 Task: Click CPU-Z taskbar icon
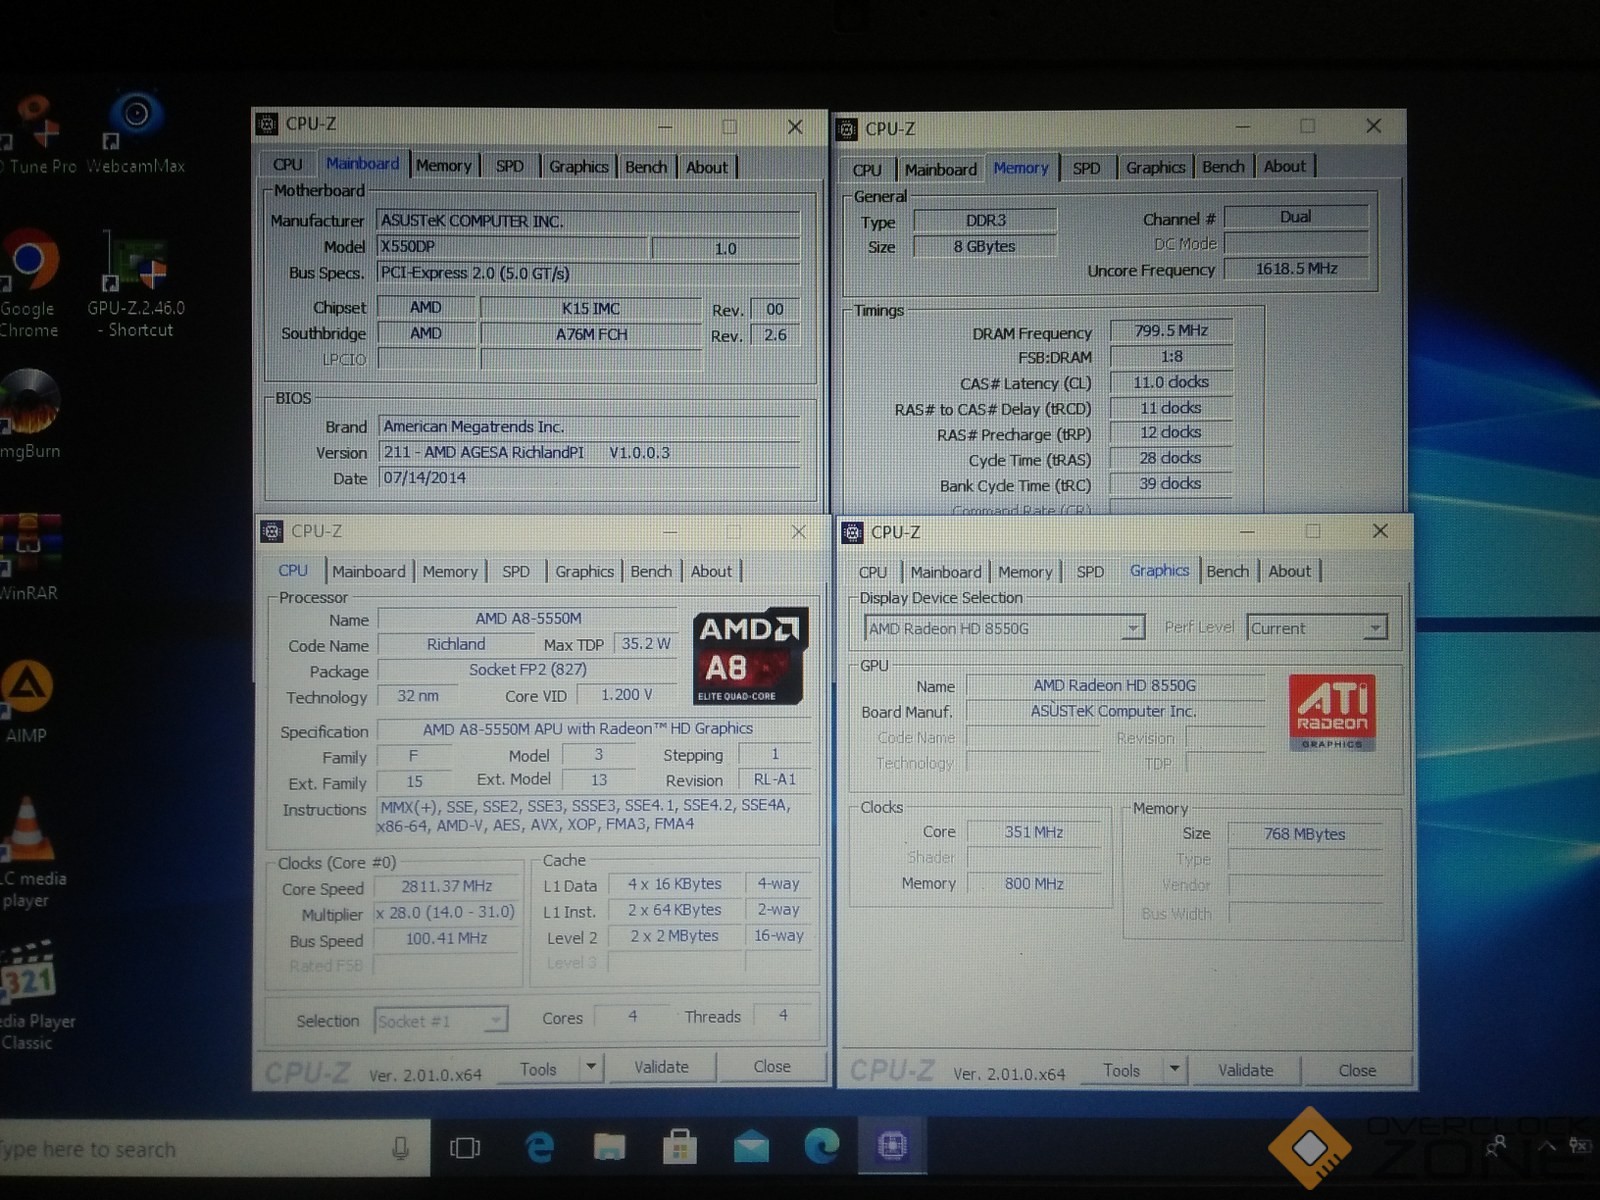click(x=892, y=1146)
